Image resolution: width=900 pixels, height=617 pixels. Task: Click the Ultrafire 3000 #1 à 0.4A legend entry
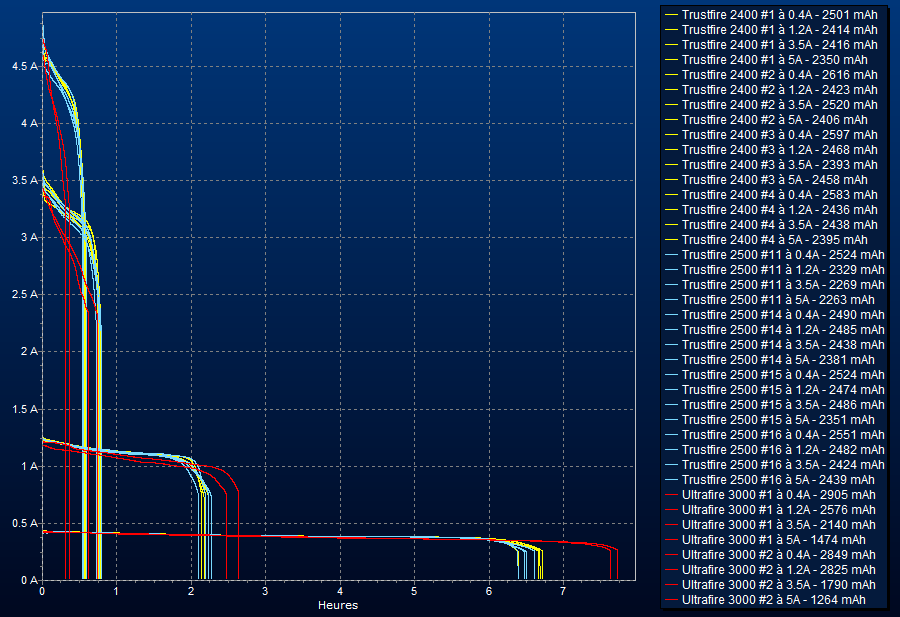[x=778, y=495]
